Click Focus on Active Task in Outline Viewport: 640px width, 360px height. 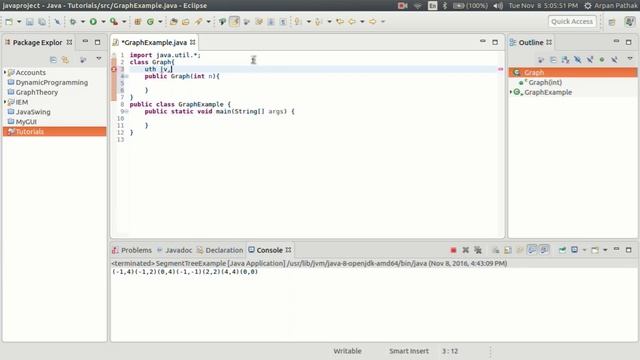point(541,60)
